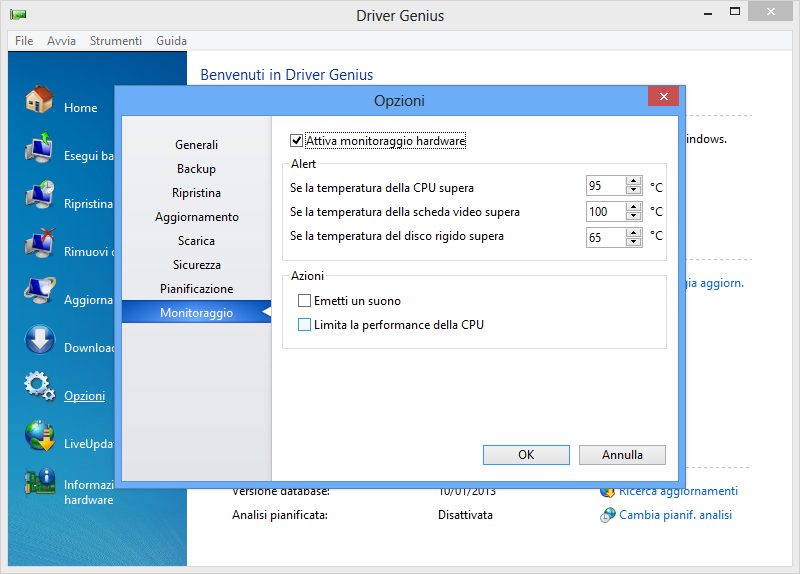Image resolution: width=800 pixels, height=574 pixels.
Task: Click the Esegui backup monitor icon
Action: [39, 147]
